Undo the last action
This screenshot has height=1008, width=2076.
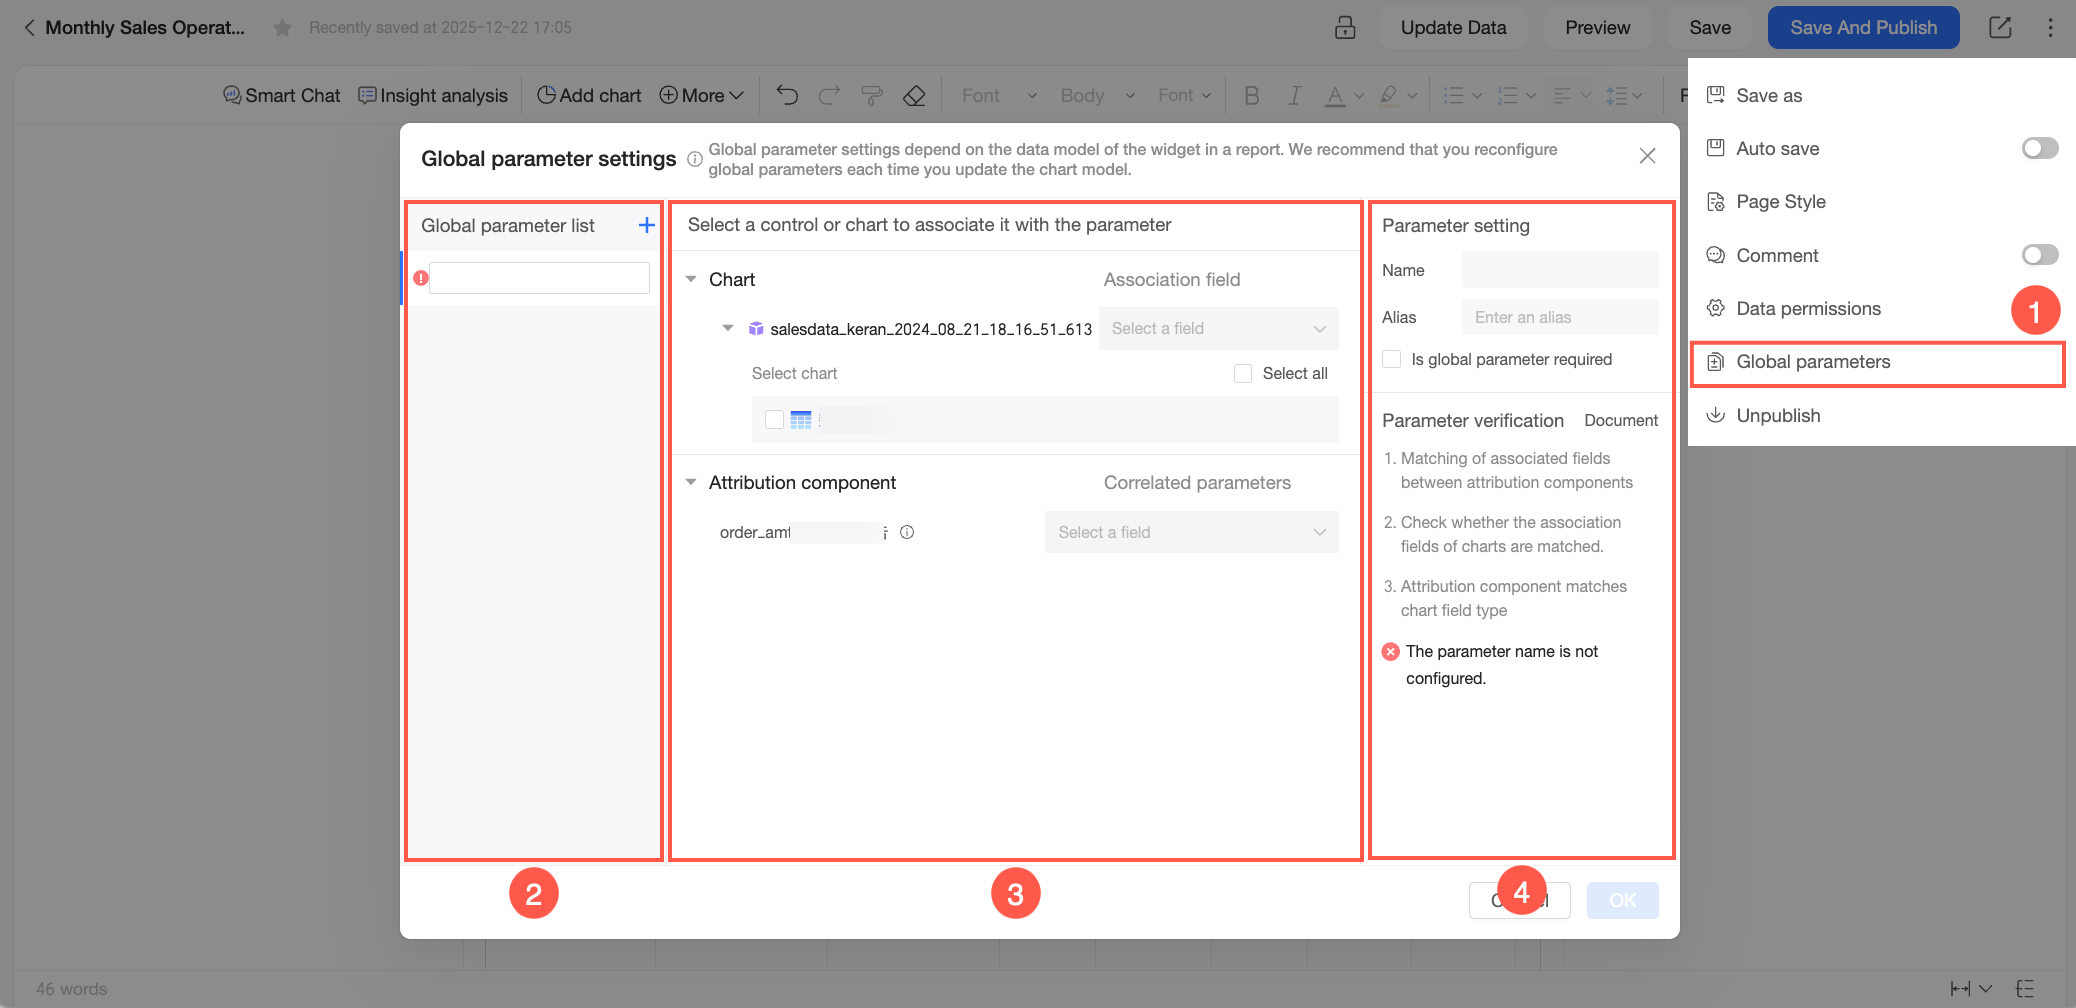point(787,95)
